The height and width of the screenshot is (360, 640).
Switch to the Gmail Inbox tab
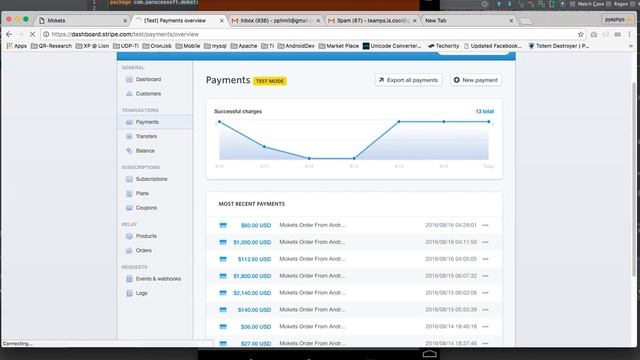pyautogui.click(x=276, y=20)
